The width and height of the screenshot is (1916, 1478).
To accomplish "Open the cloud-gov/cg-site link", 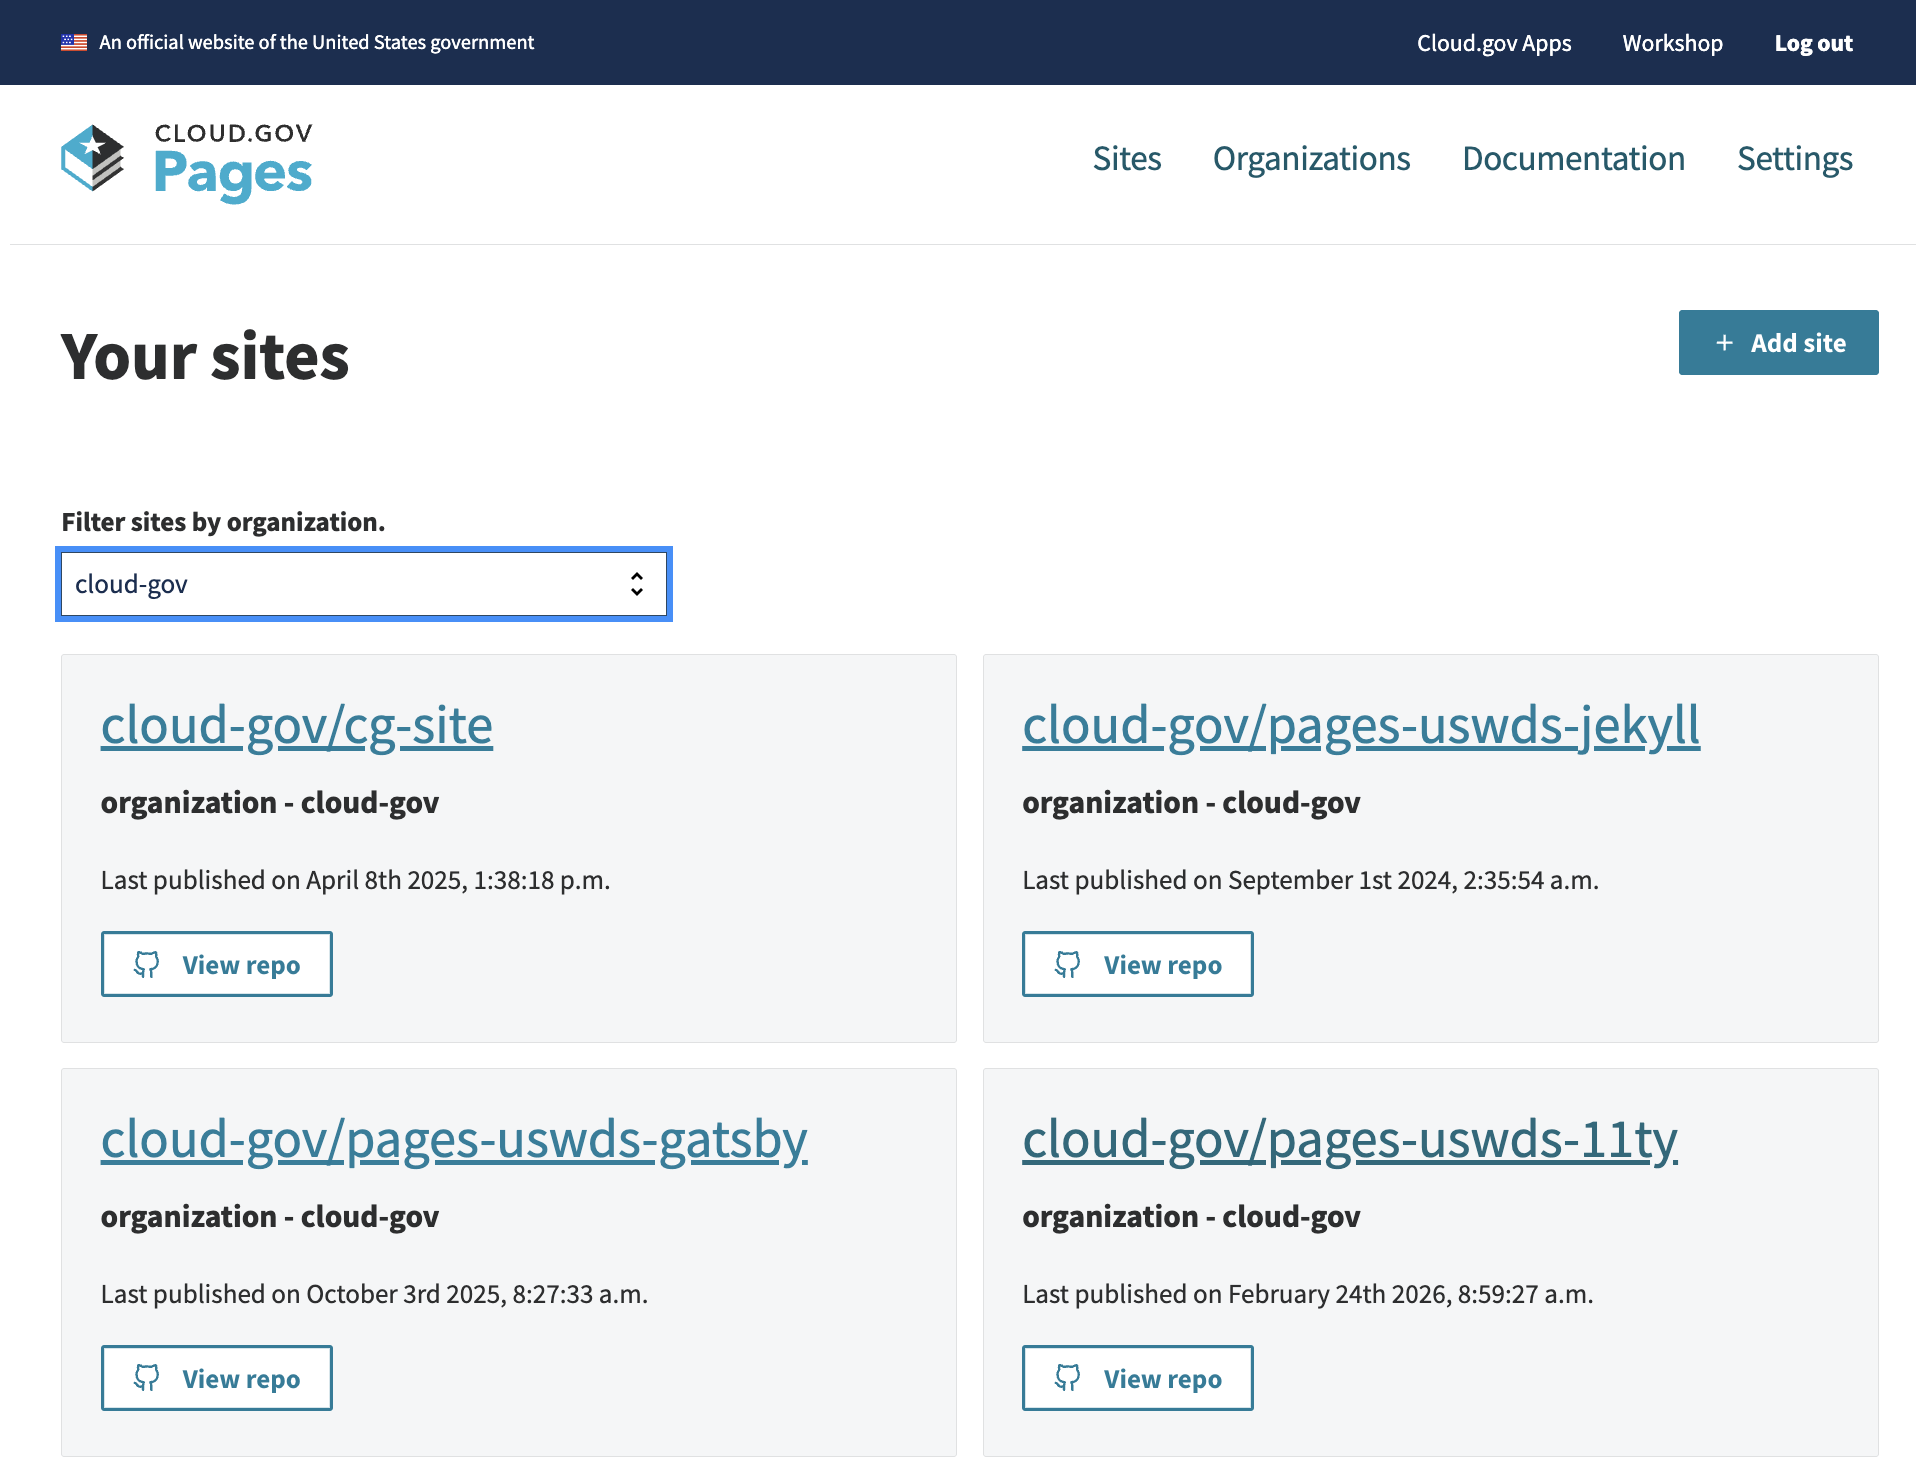I will [x=297, y=725].
